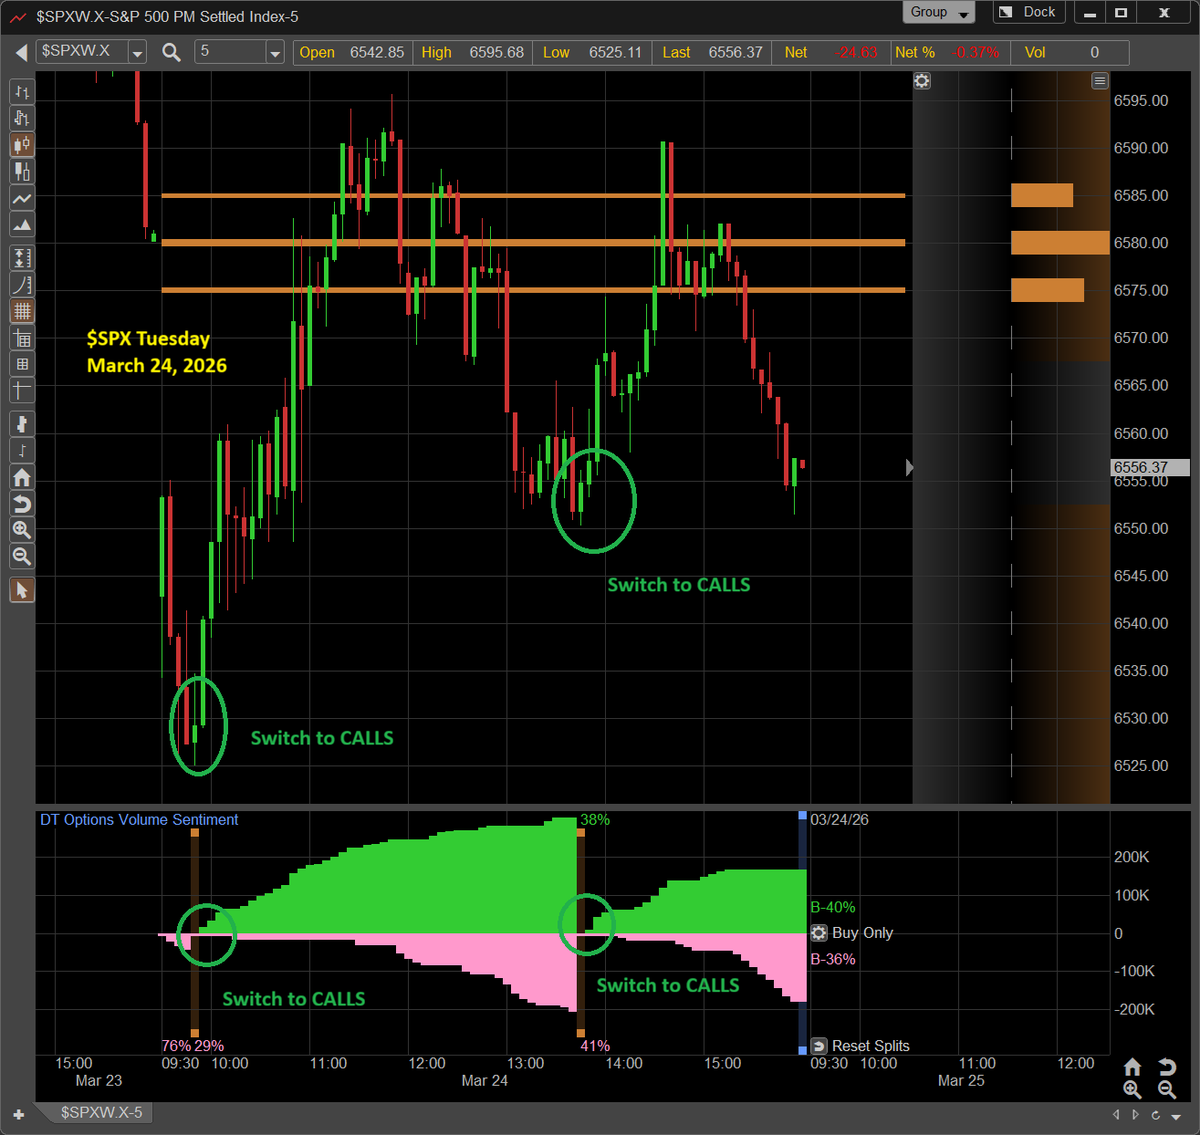Click the back arrow left of symbol box

[21, 52]
